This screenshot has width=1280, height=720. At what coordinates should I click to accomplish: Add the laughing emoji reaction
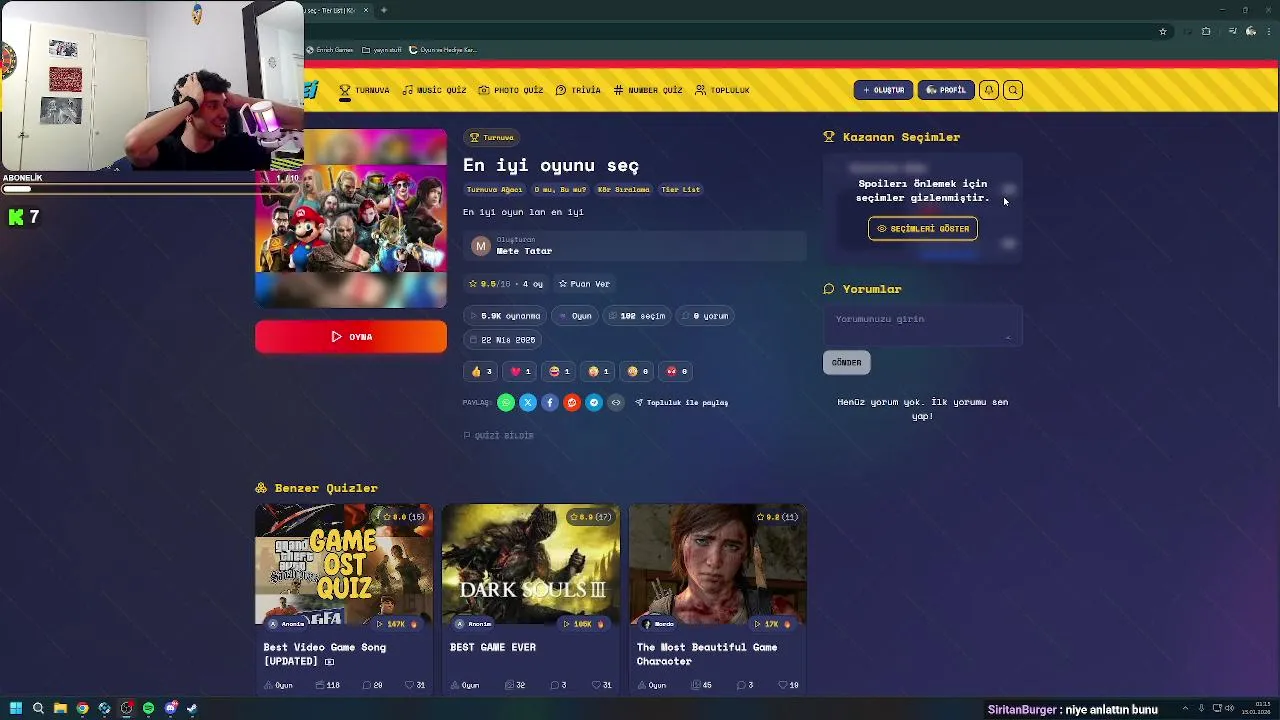[x=560, y=371]
